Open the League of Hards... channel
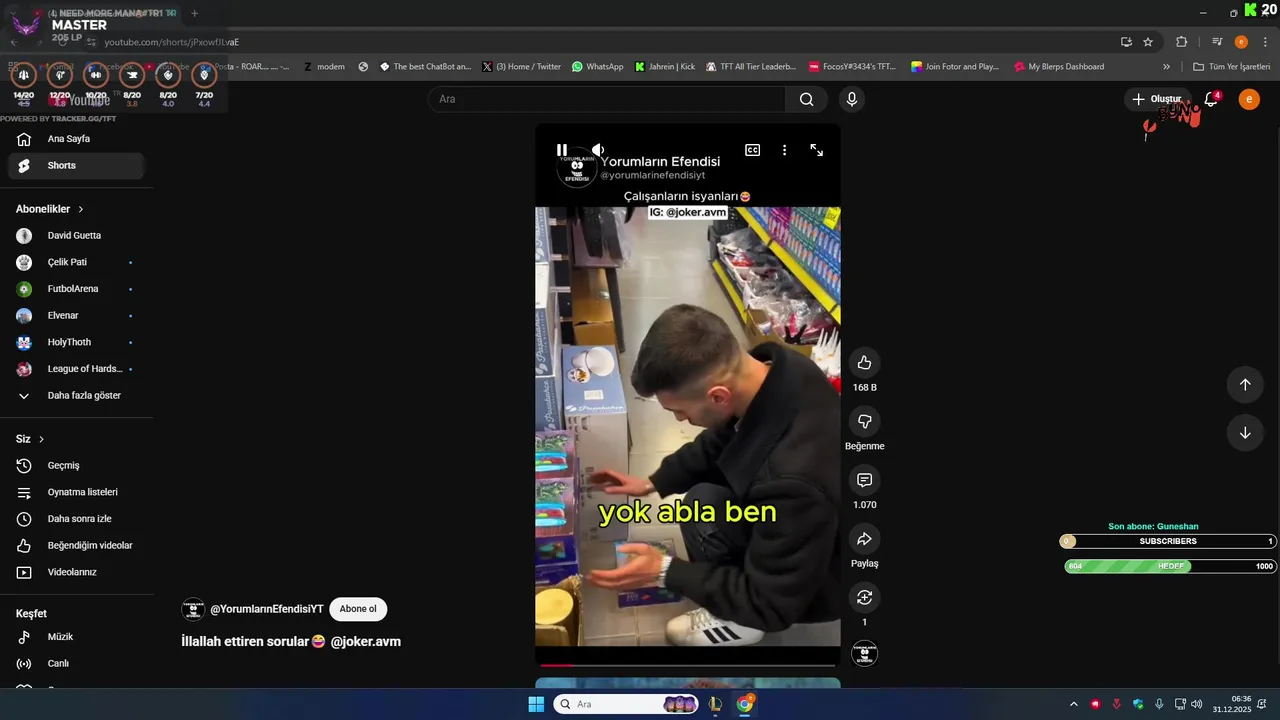This screenshot has width=1280, height=720. point(76,369)
